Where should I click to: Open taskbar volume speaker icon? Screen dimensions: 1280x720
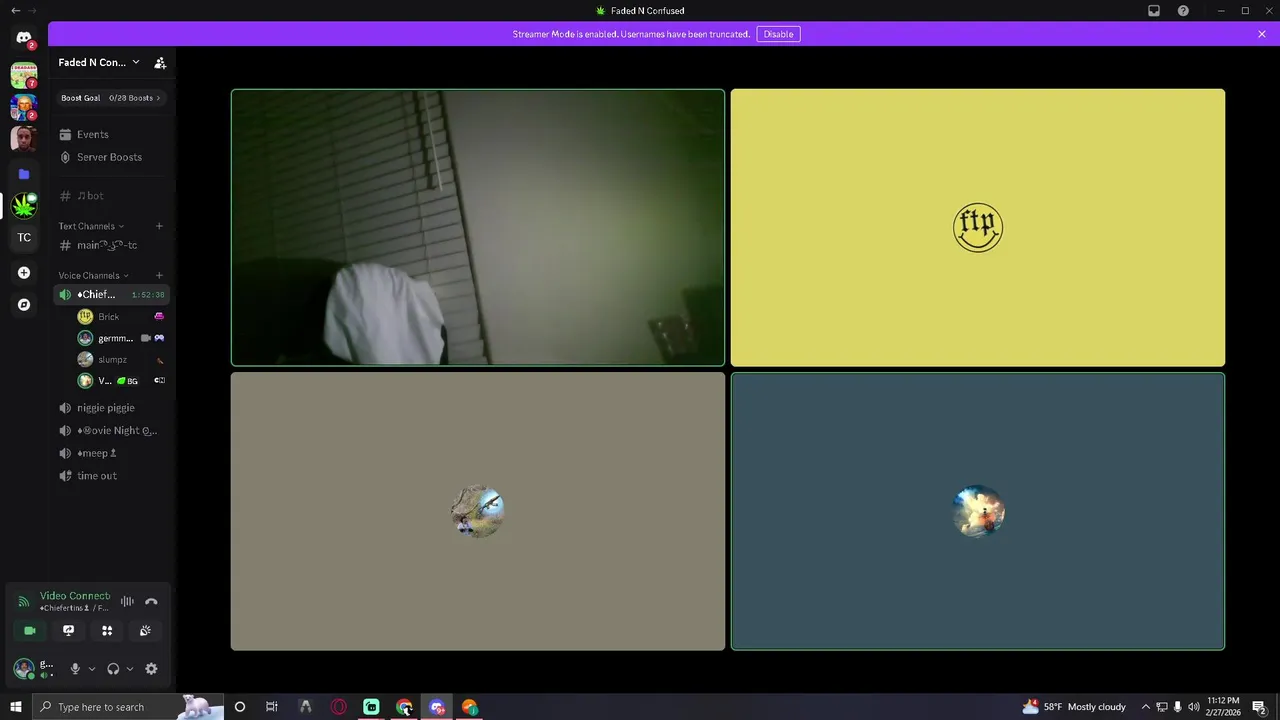click(1193, 707)
